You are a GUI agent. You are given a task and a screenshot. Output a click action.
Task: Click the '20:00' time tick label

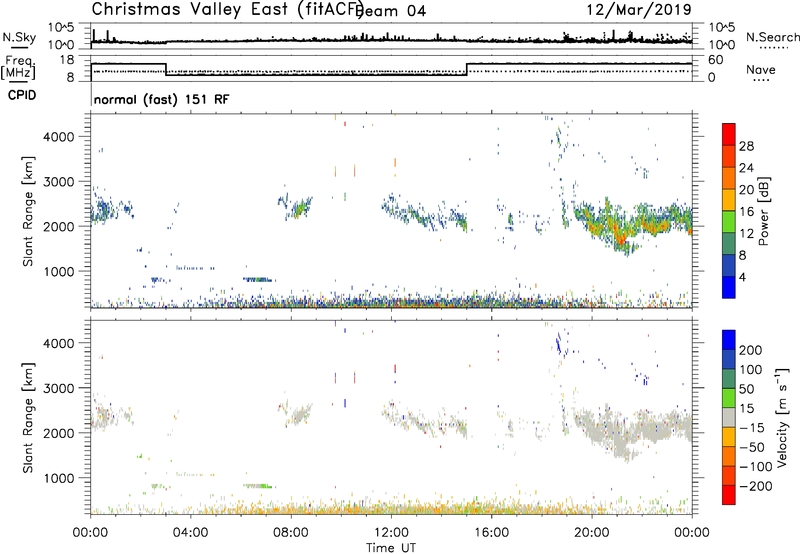coord(592,533)
